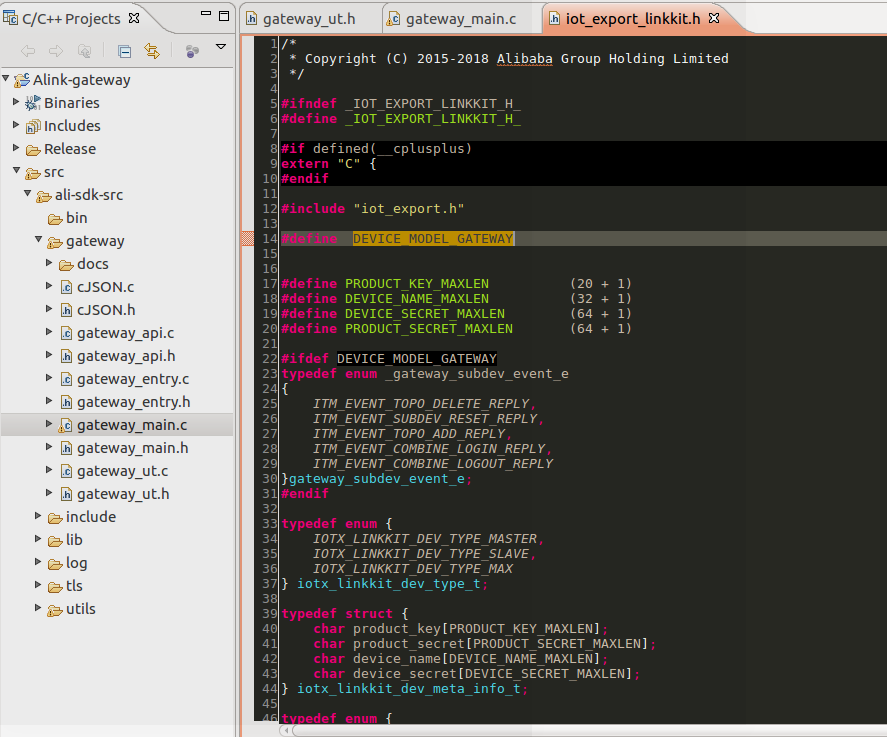Click scroll-left arrow of horizontal scrollbar

point(286,731)
